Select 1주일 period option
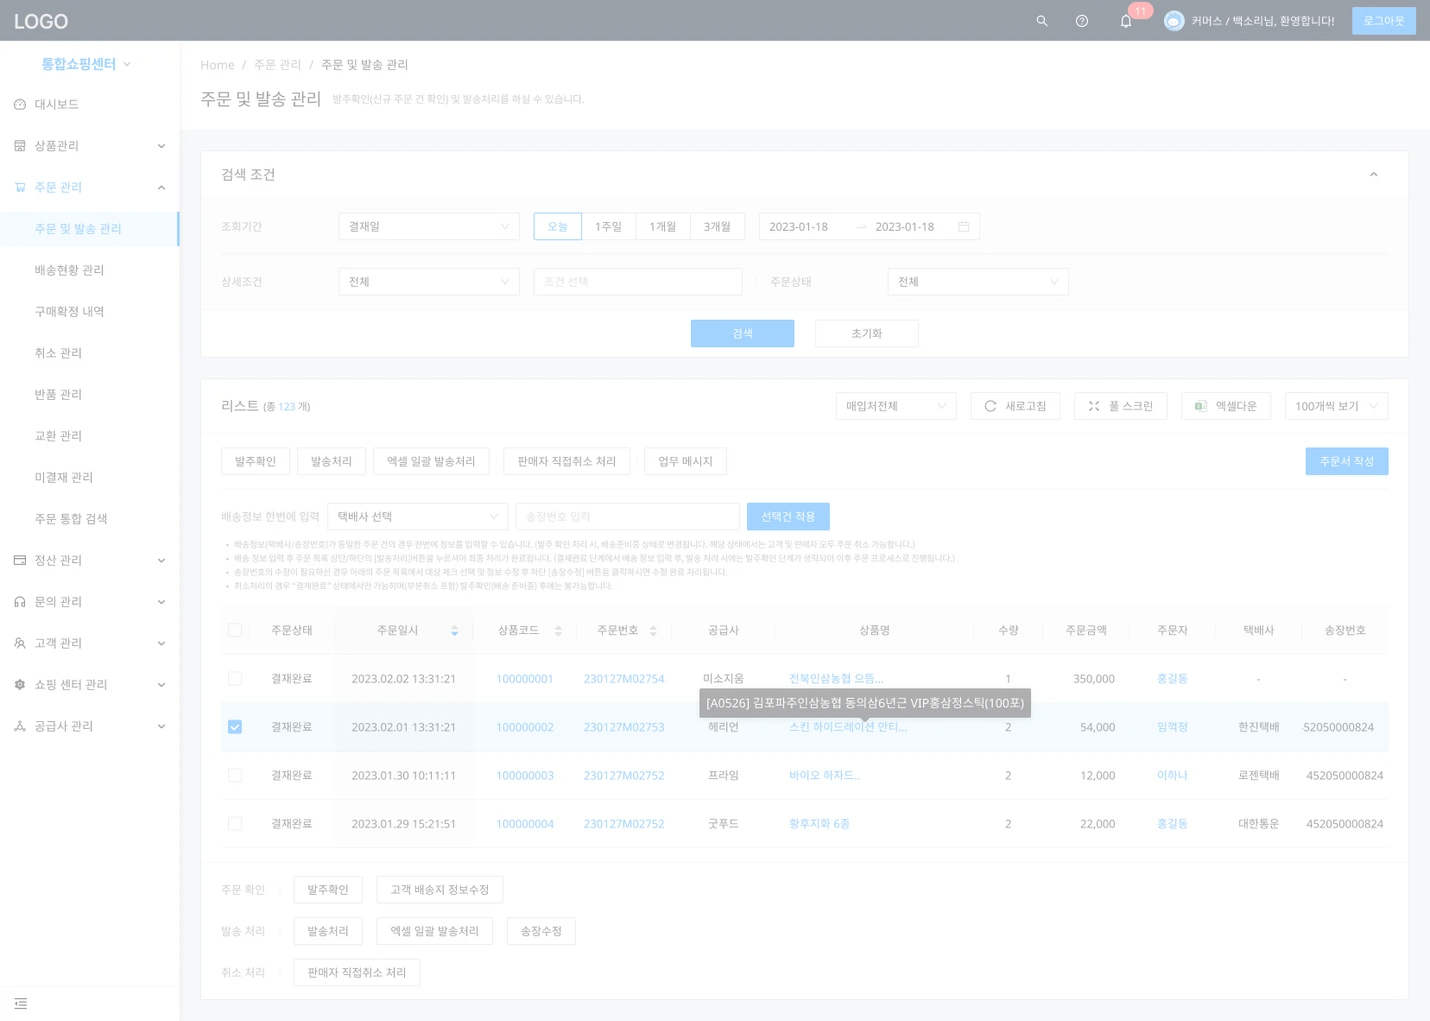 click(x=608, y=227)
